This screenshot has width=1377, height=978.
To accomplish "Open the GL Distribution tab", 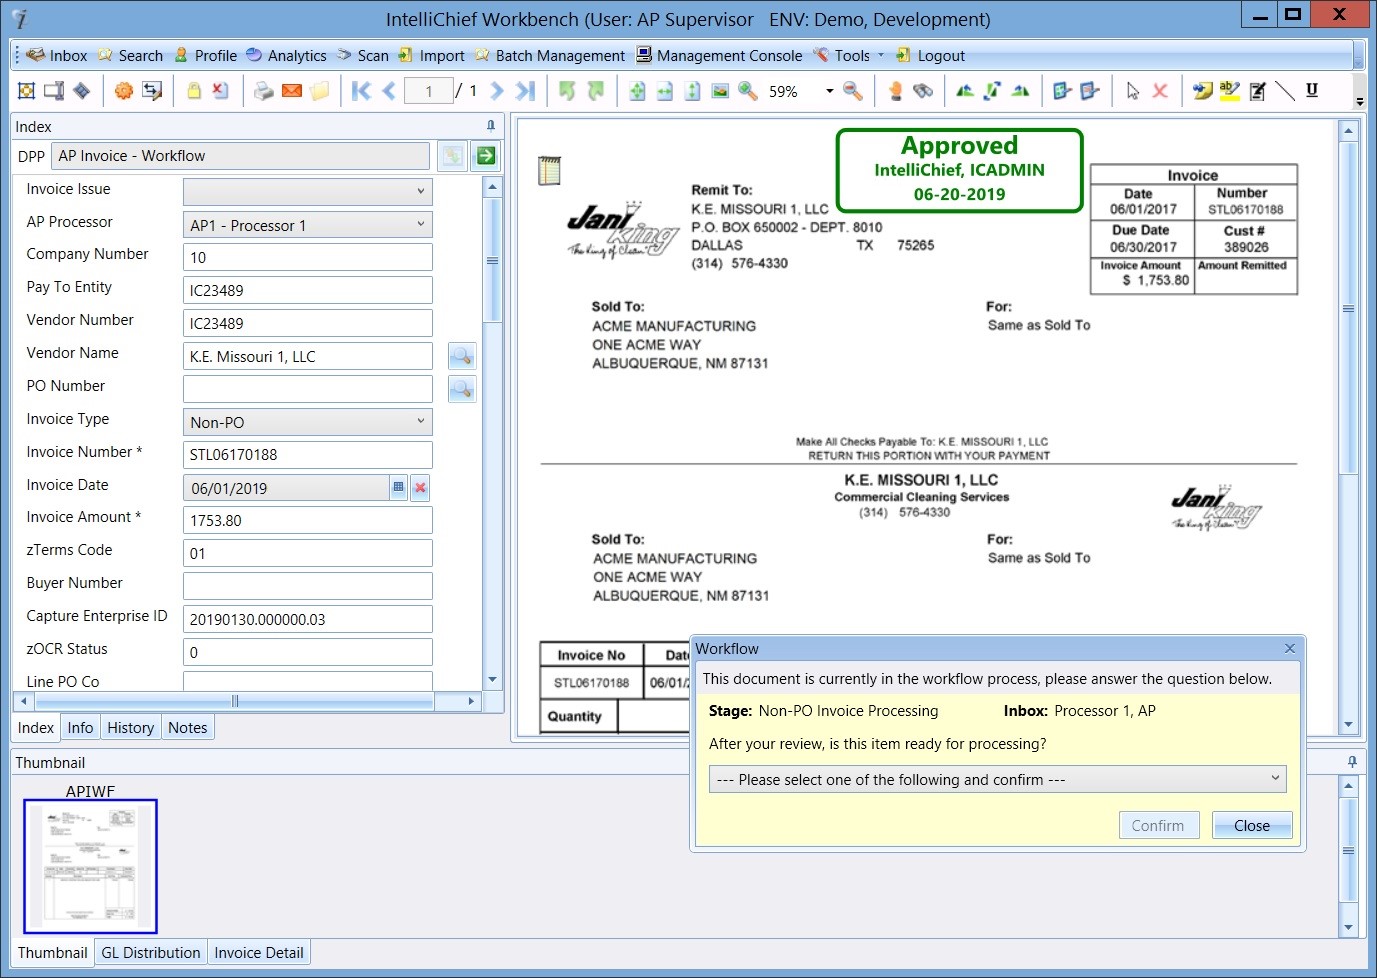I will point(149,952).
